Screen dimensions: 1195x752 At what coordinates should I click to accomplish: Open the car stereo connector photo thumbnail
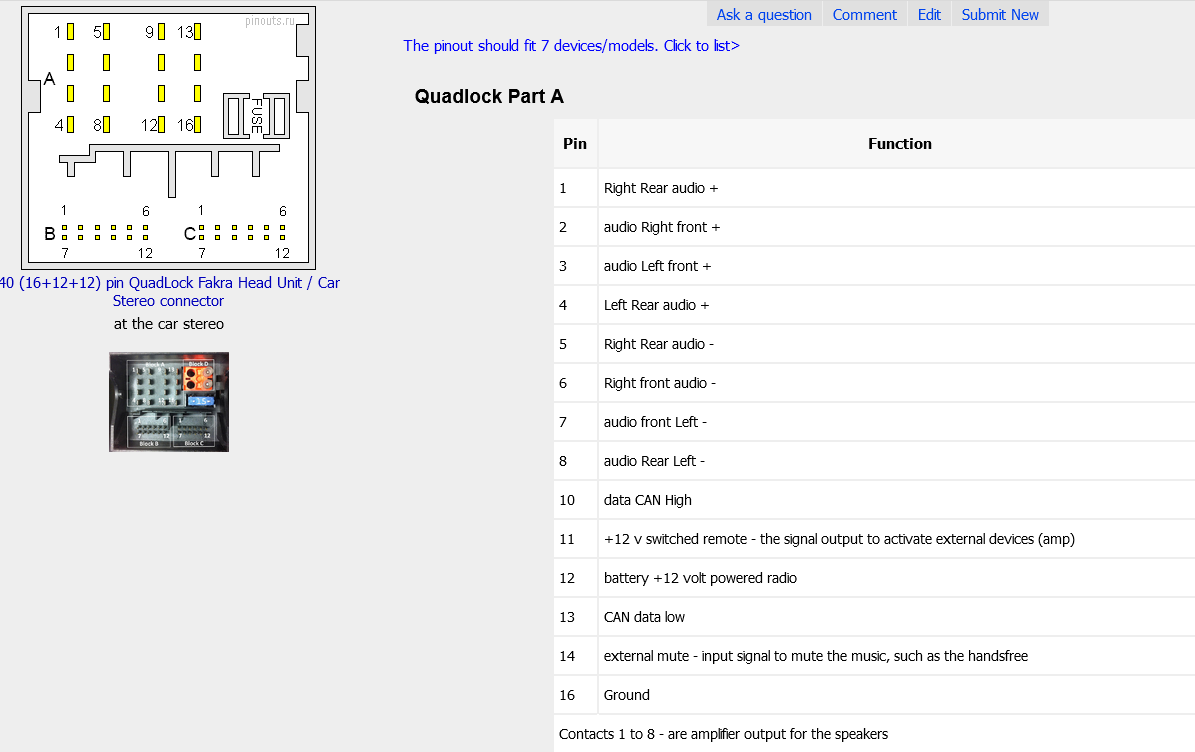tap(169, 401)
